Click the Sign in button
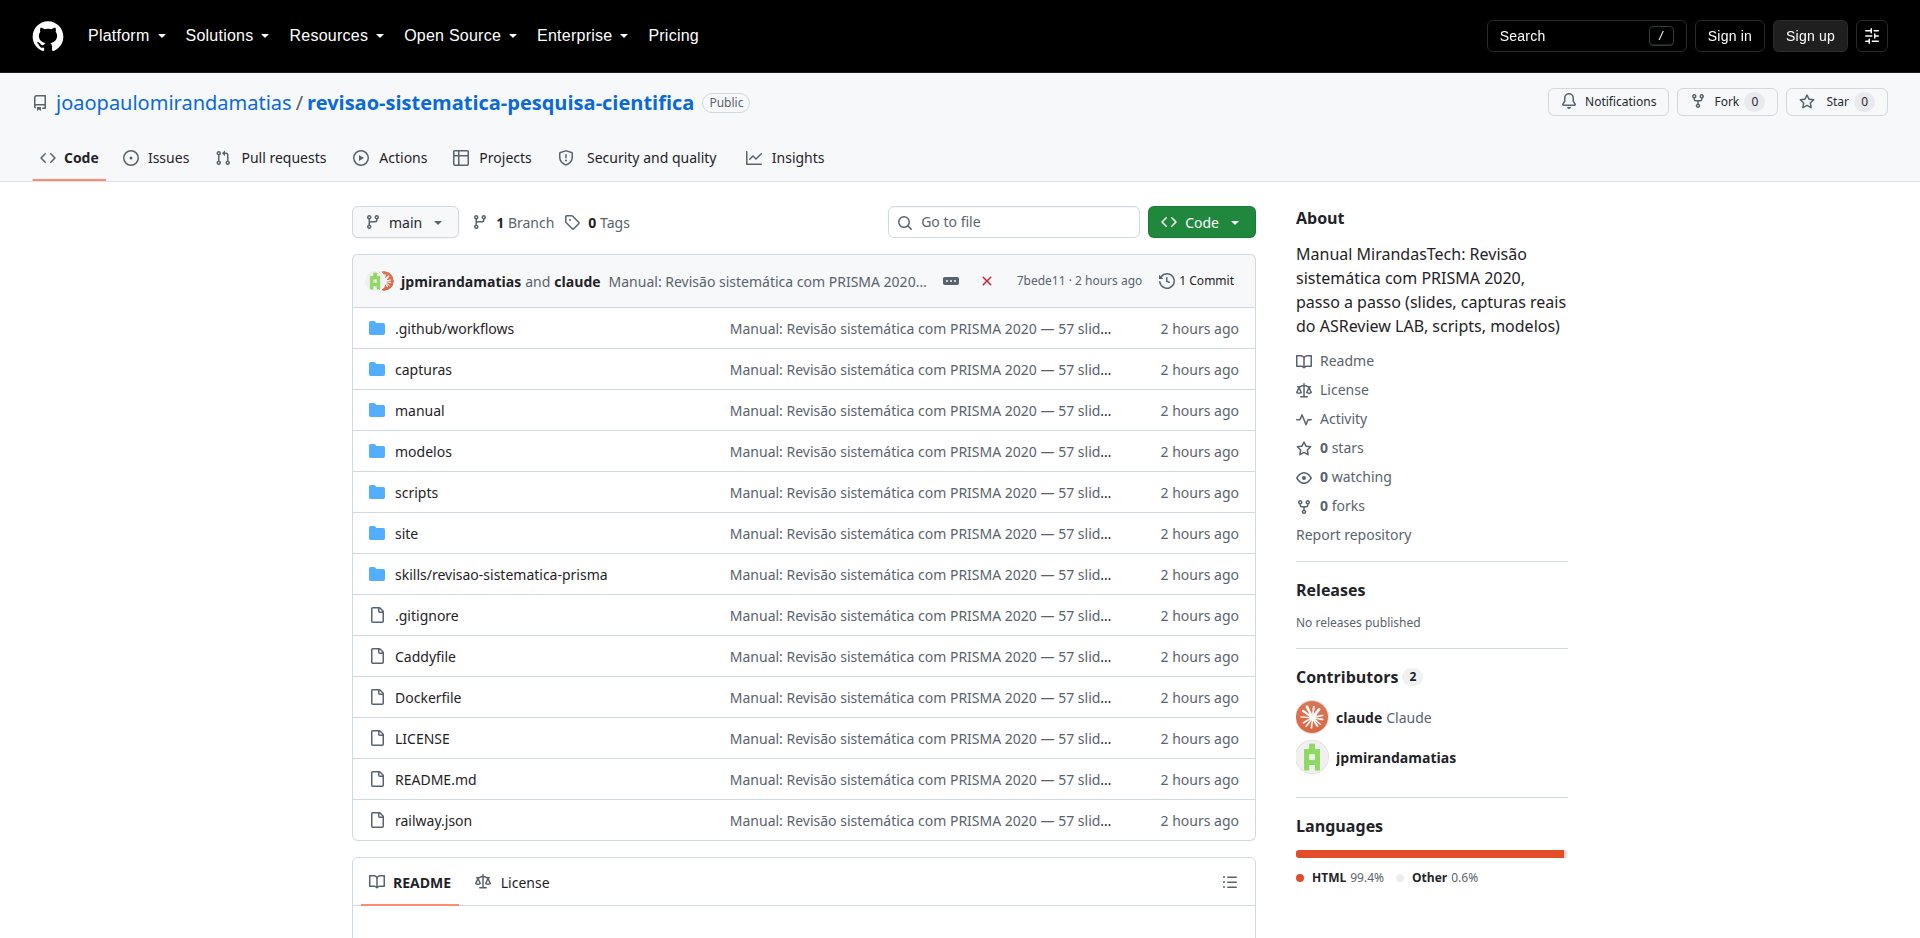The image size is (1920, 938). point(1729,36)
